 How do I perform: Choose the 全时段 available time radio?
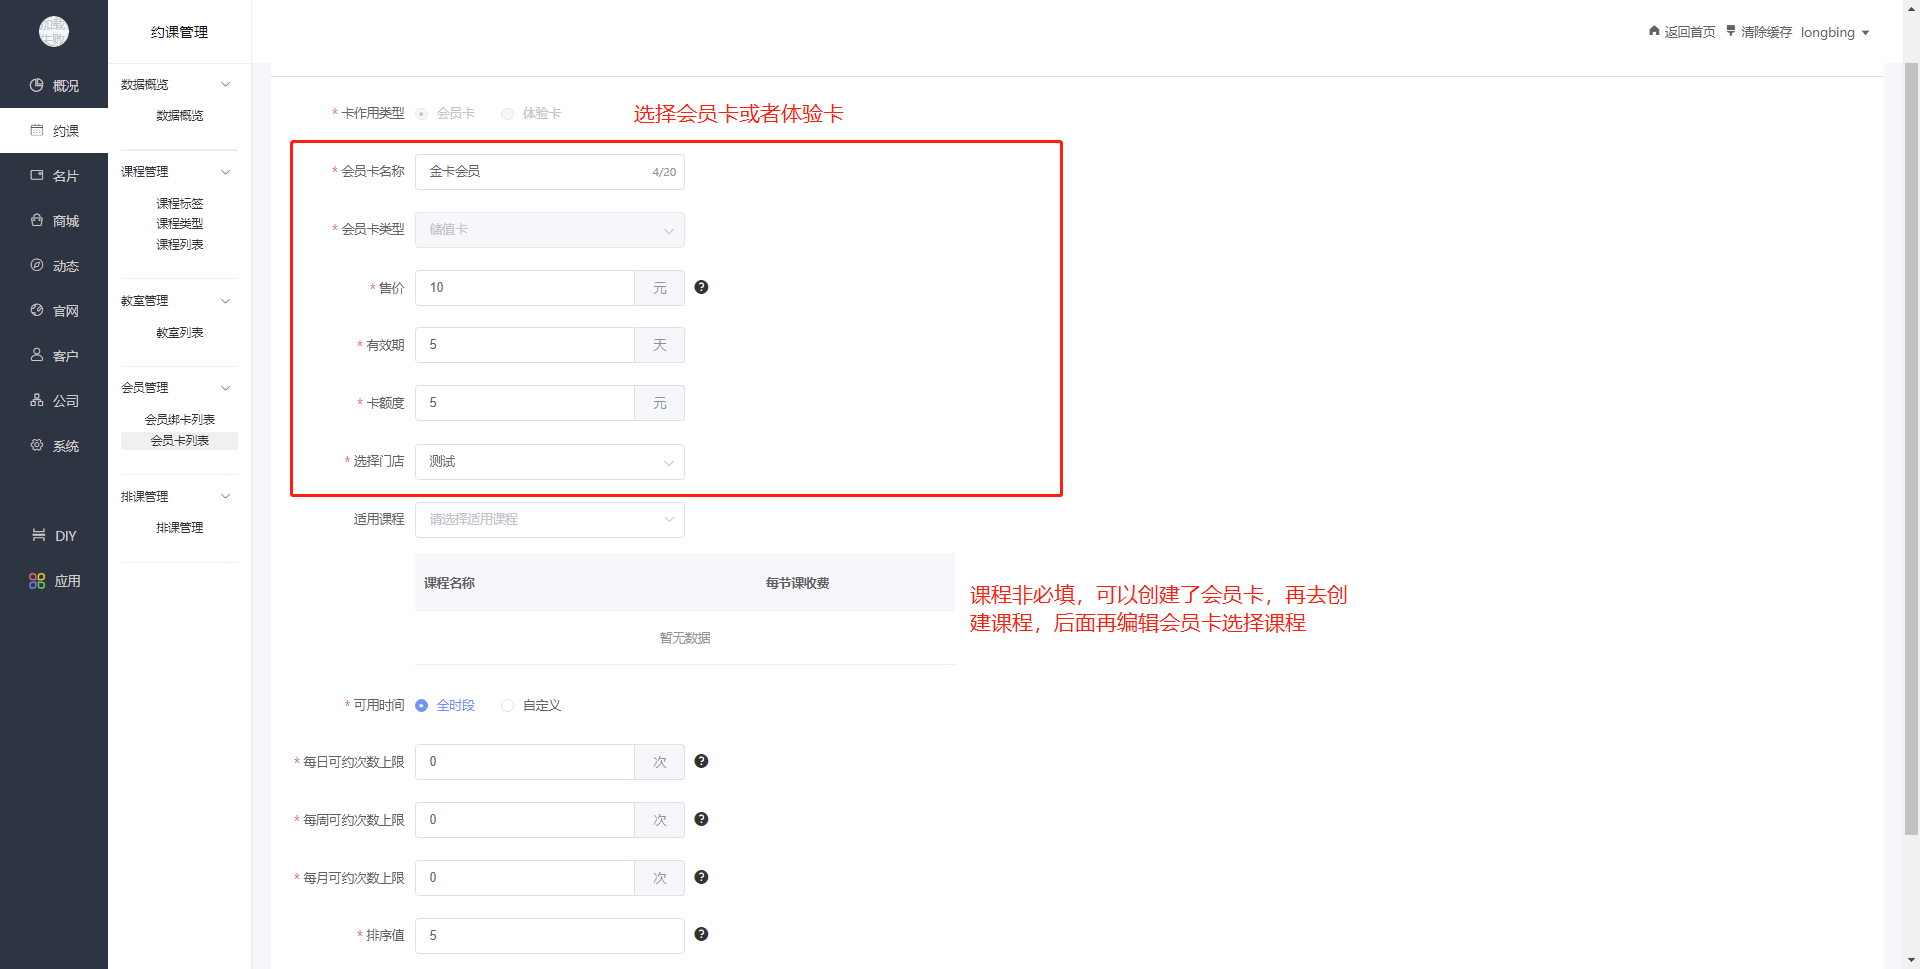point(422,706)
